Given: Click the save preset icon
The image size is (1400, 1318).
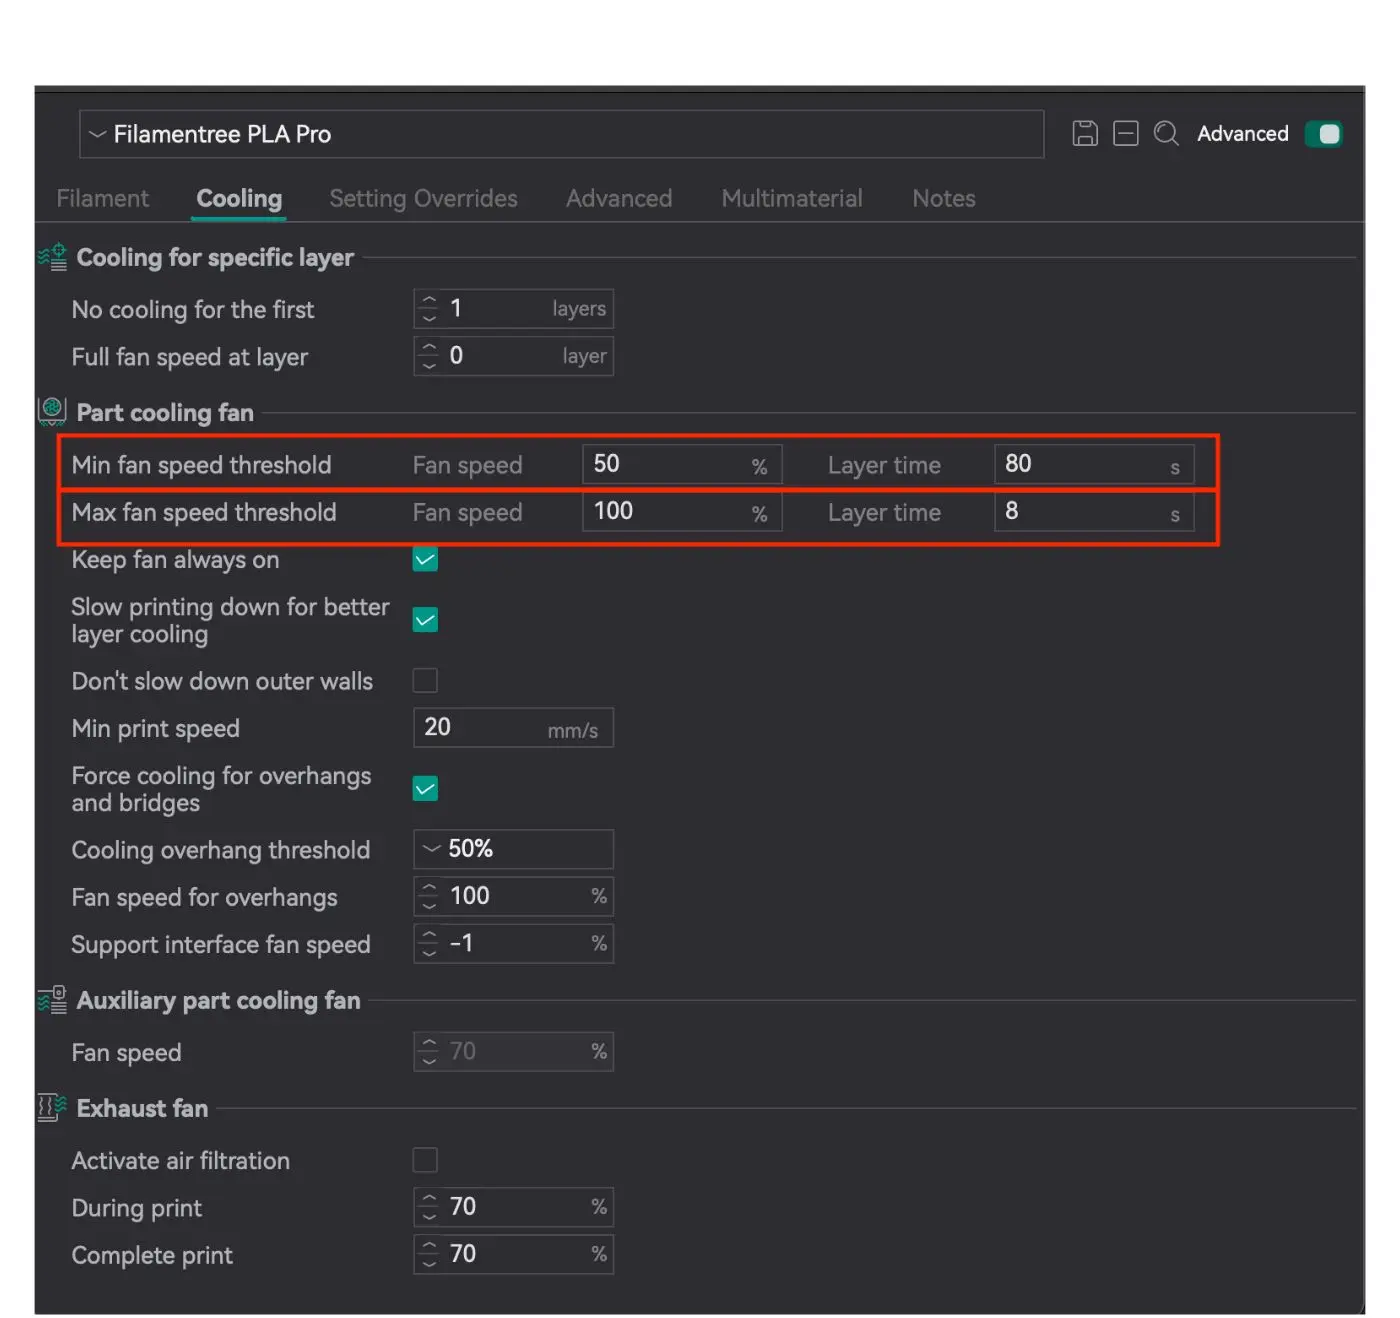Looking at the screenshot, I should [1085, 134].
